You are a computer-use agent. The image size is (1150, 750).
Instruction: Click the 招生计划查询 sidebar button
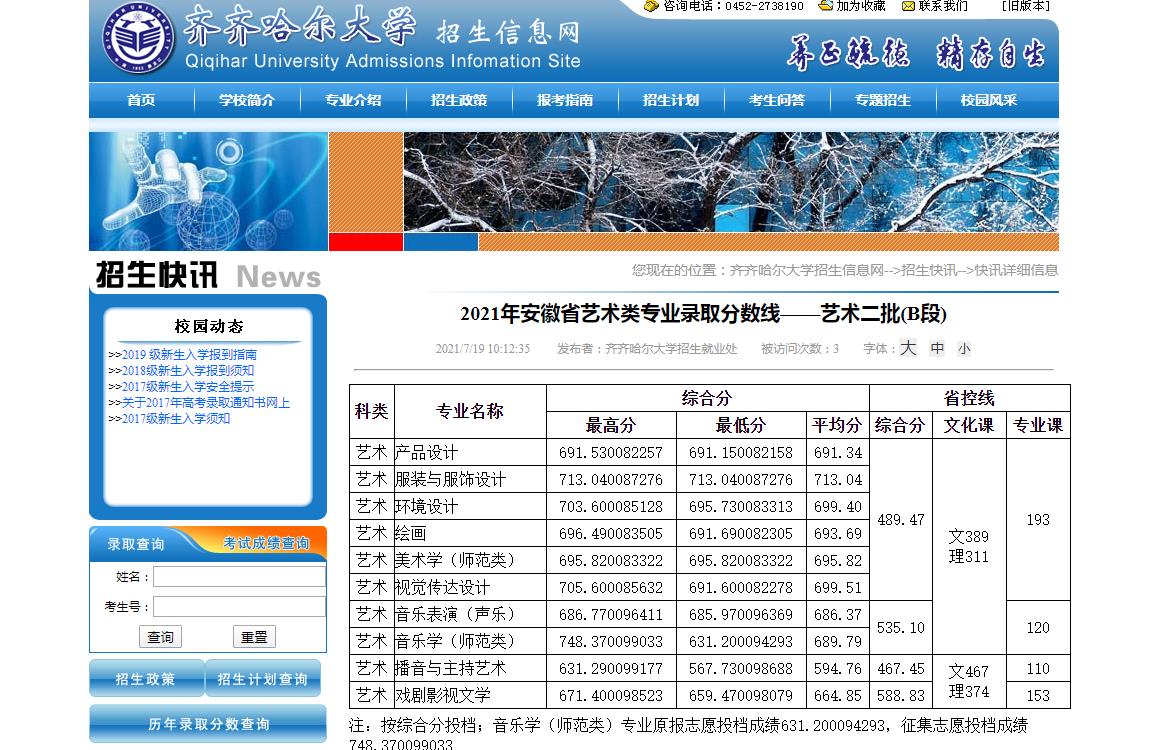263,679
